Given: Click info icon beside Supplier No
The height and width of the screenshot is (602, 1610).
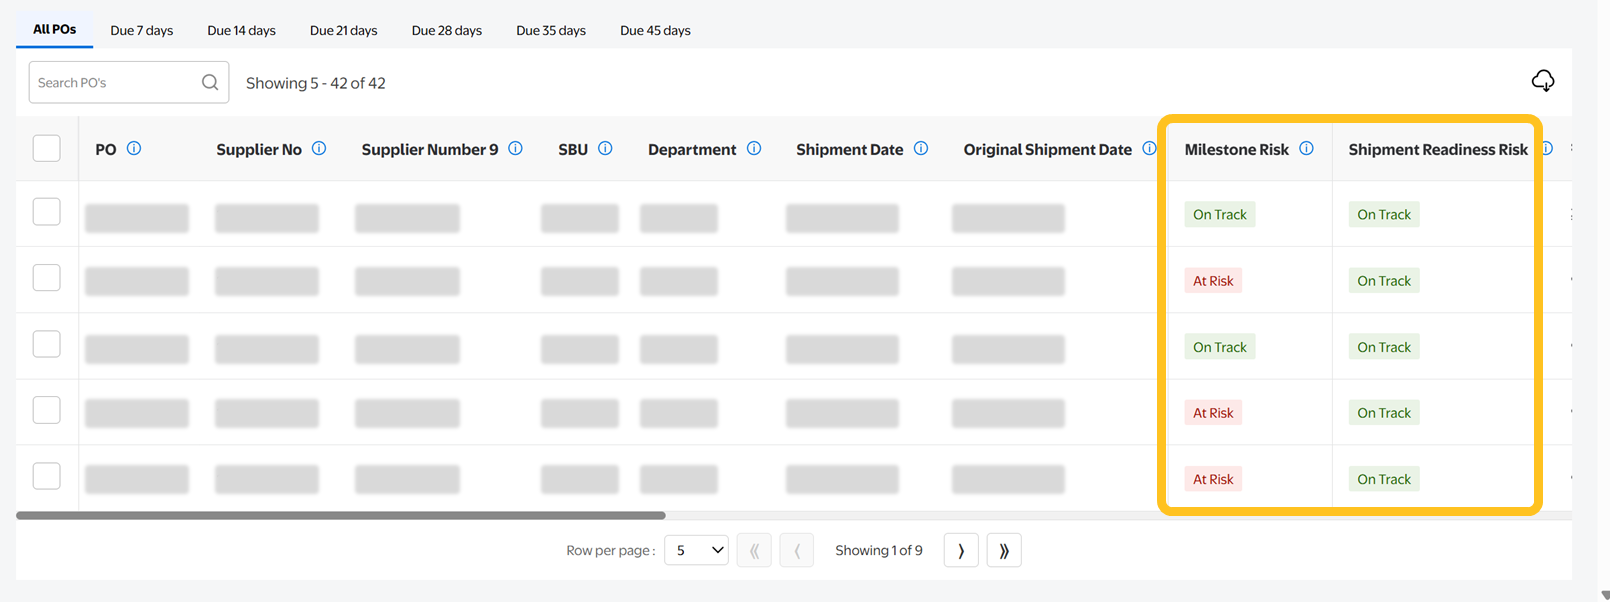Looking at the screenshot, I should [319, 149].
